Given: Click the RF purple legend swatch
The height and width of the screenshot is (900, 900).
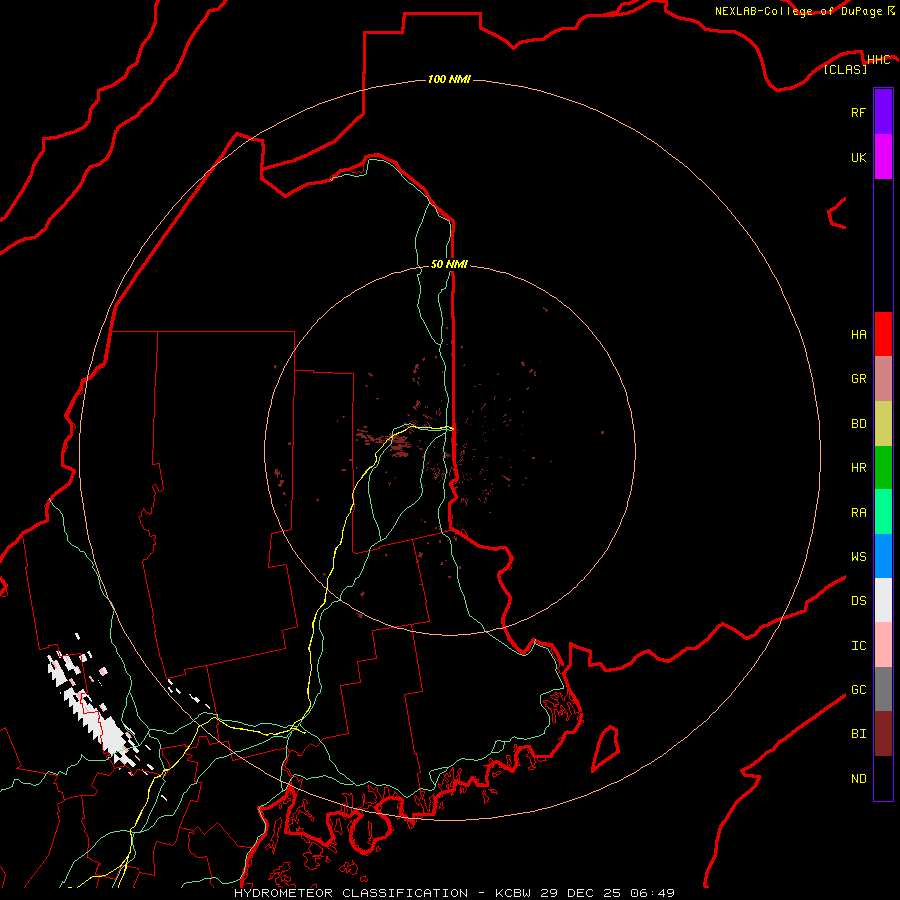Looking at the screenshot, I should (883, 112).
